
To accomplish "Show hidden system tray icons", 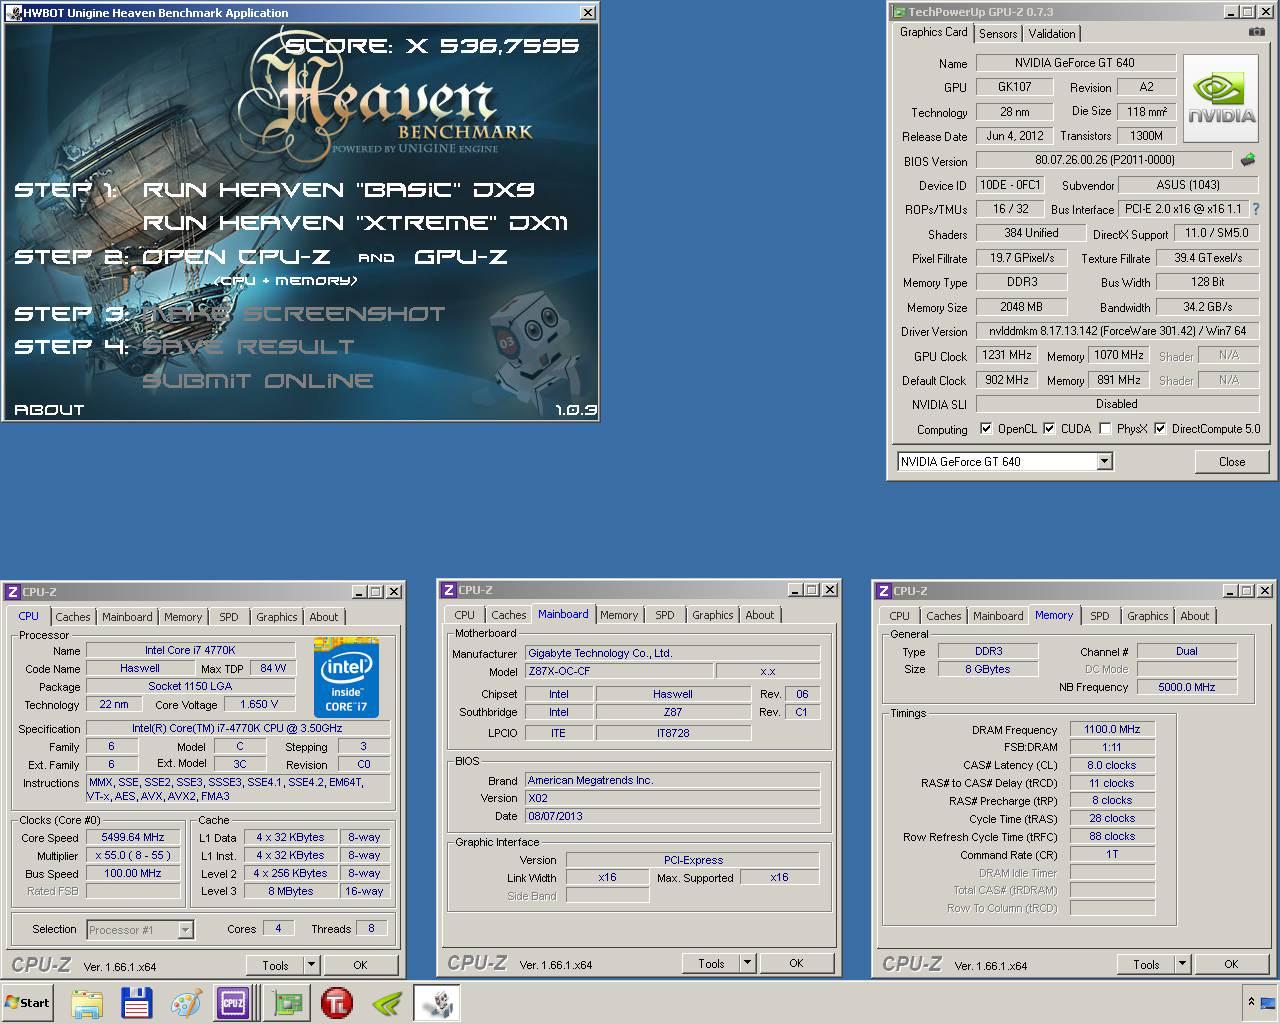I will click(x=1250, y=1001).
